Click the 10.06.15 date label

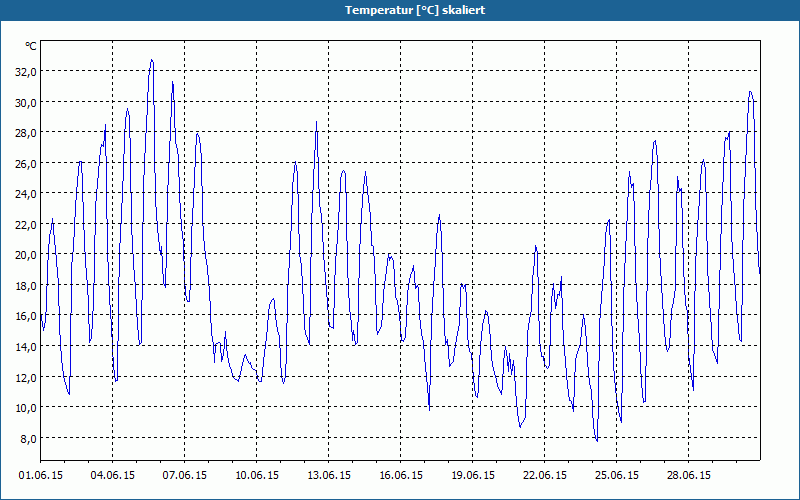[x=257, y=475]
